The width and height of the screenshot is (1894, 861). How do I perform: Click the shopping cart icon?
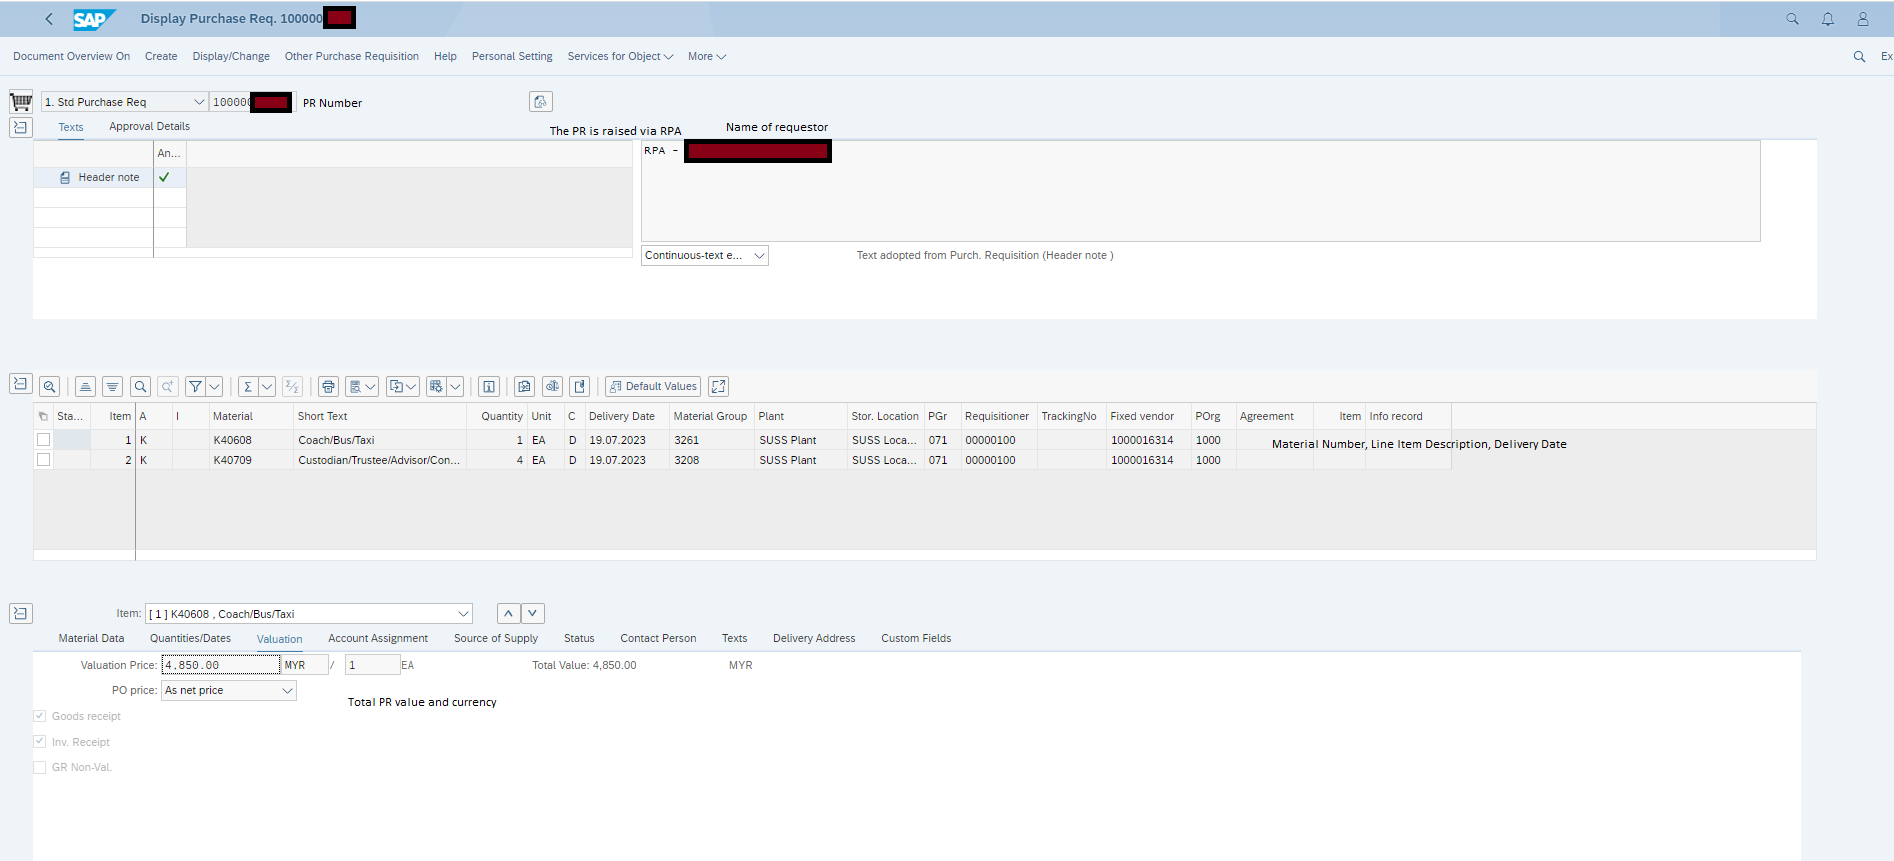pyautogui.click(x=21, y=102)
